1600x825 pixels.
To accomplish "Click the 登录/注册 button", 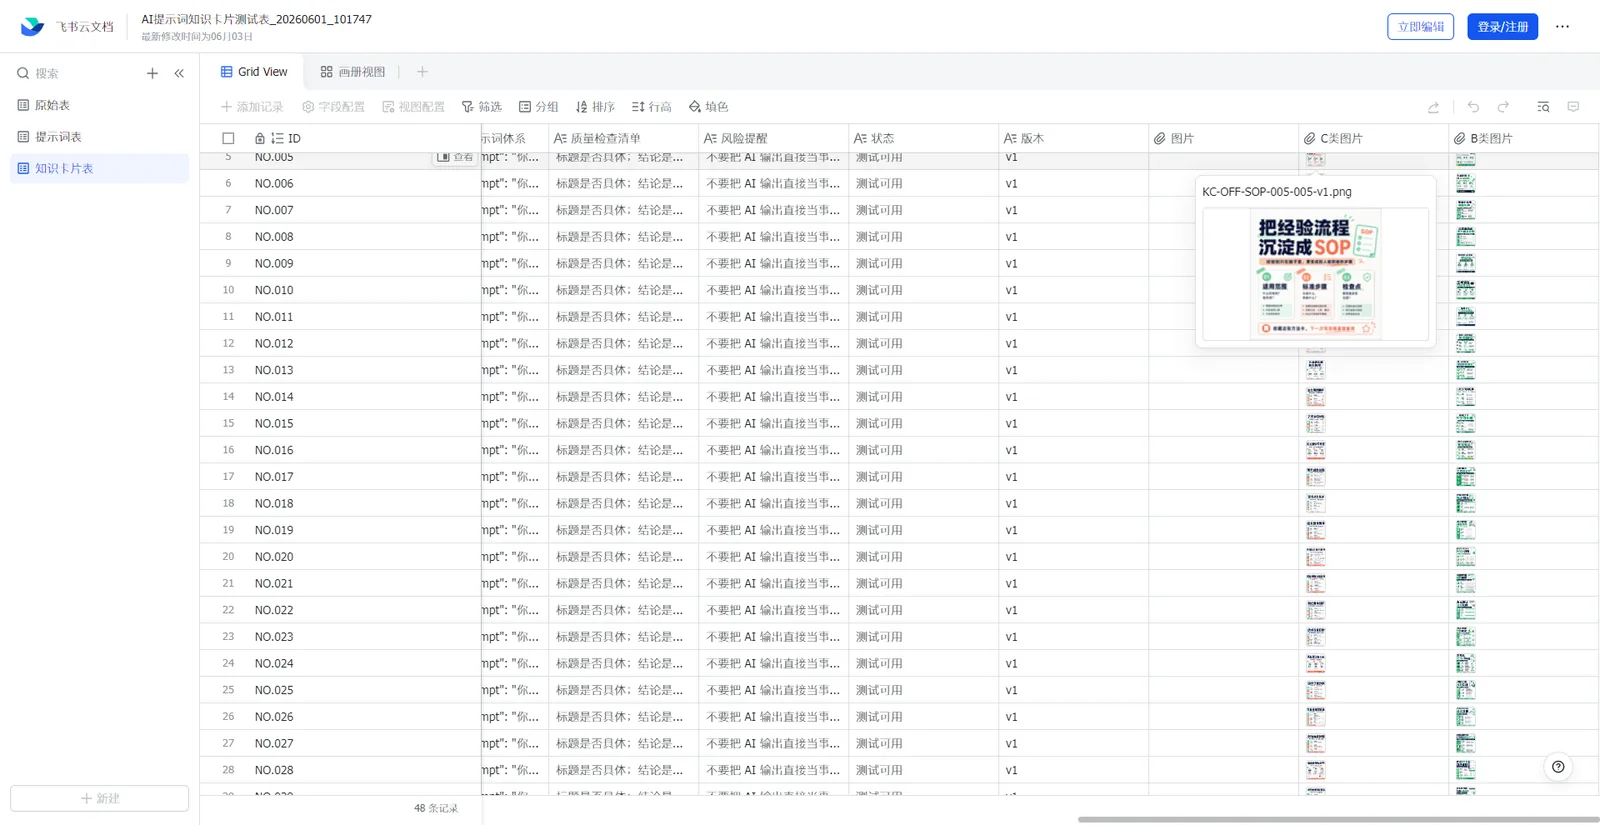I will point(1502,27).
